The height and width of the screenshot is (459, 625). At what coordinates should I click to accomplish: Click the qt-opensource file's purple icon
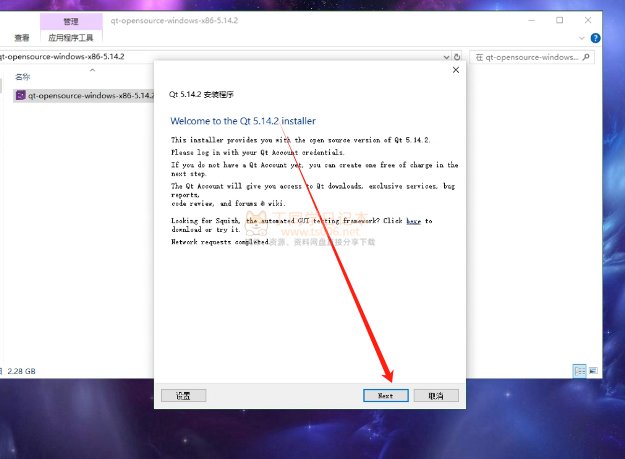tap(20, 95)
